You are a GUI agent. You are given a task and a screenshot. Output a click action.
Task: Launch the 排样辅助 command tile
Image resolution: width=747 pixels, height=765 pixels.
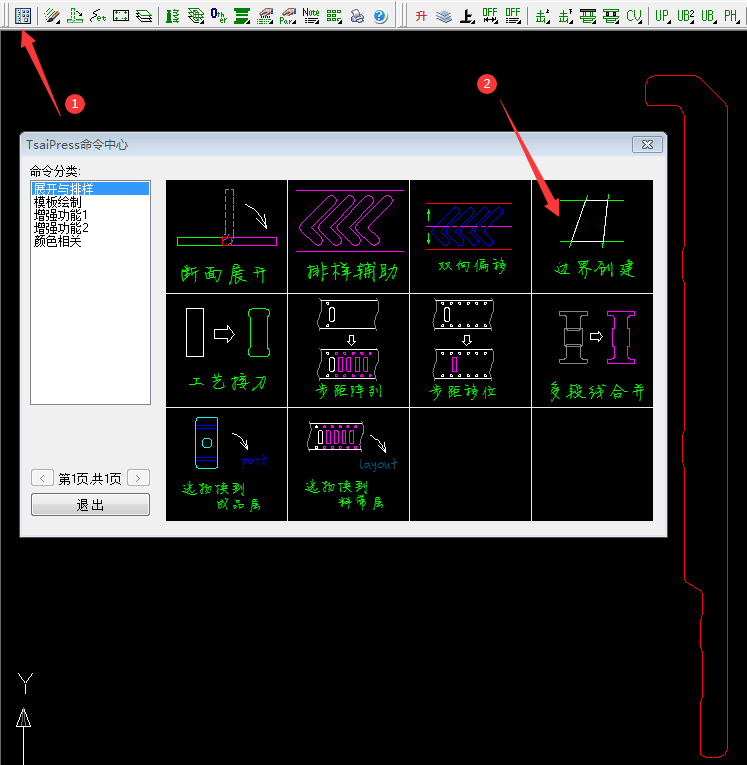pos(348,236)
